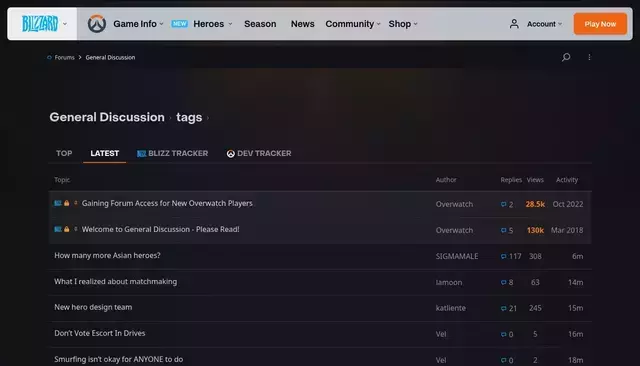The image size is (640, 366).
Task: Switch to the DEV TRACKER tab
Action: point(259,153)
